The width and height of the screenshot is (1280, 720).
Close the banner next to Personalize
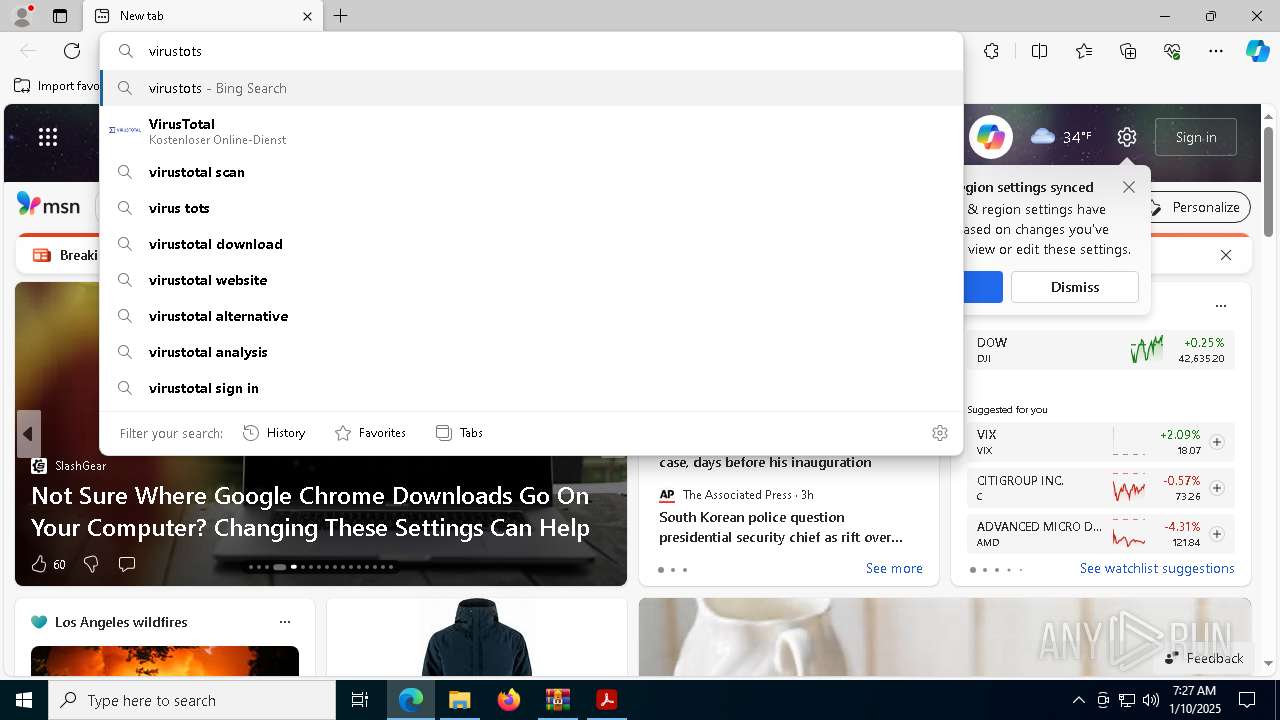coord(1226,255)
